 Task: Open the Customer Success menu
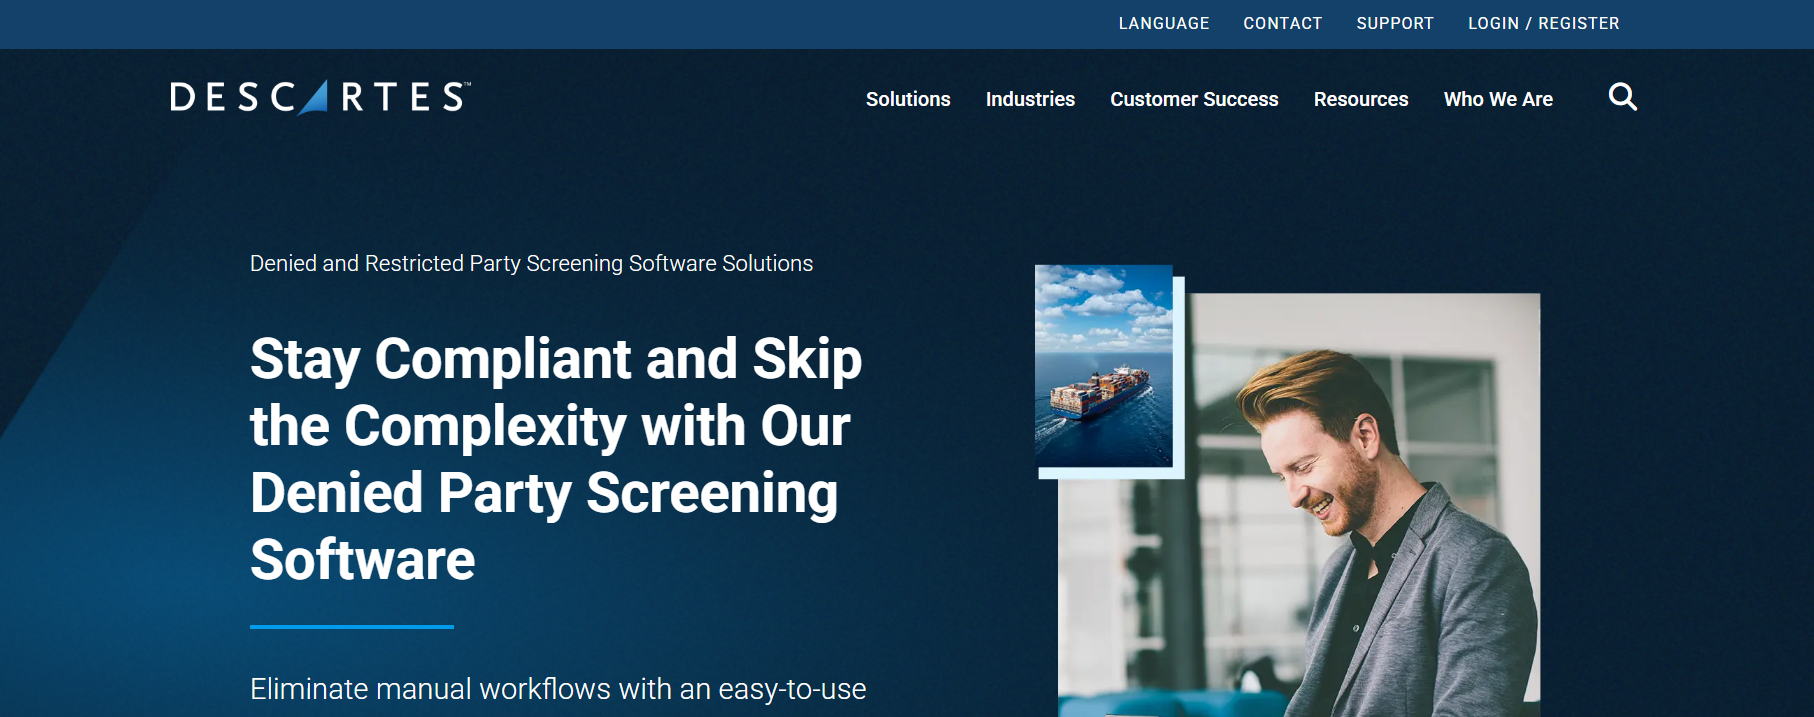pyautogui.click(x=1194, y=99)
